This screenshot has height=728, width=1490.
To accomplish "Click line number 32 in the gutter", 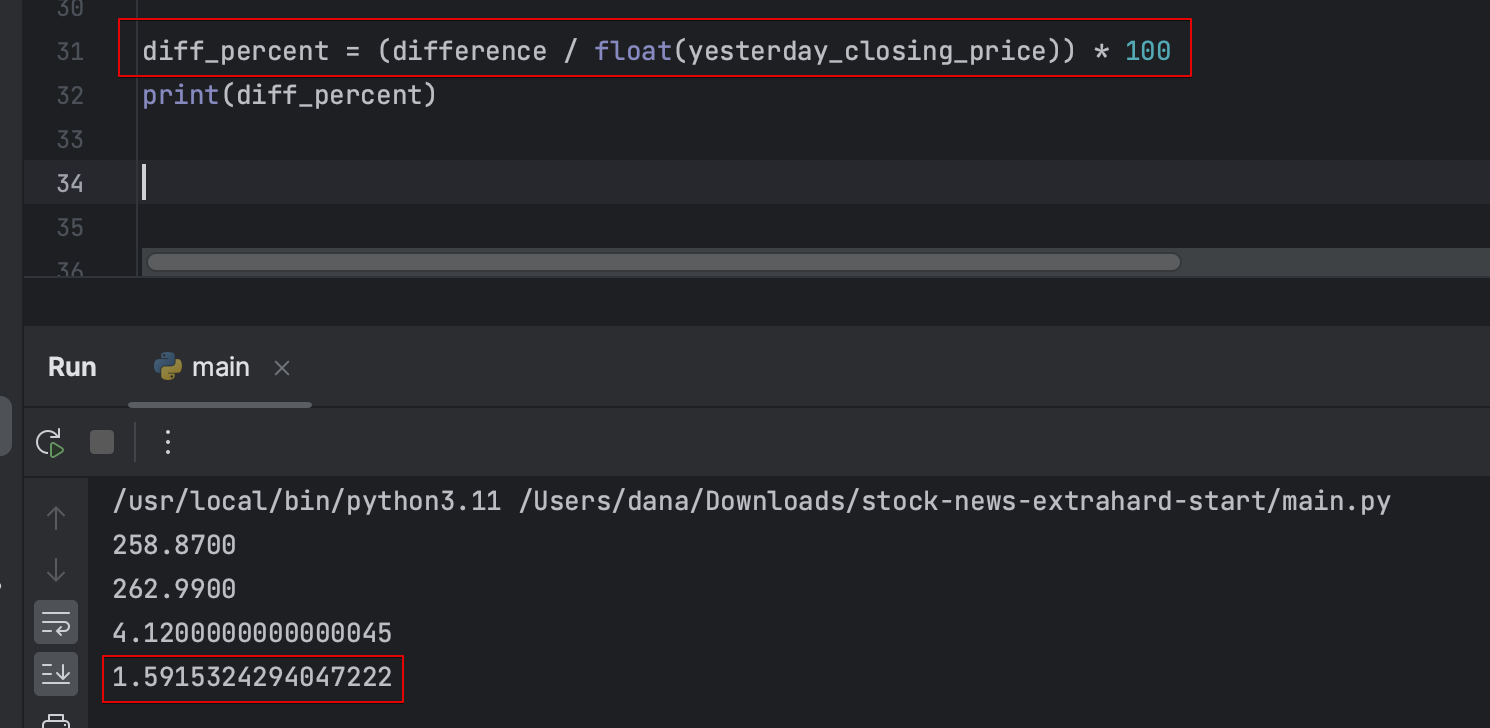I will point(69,95).
